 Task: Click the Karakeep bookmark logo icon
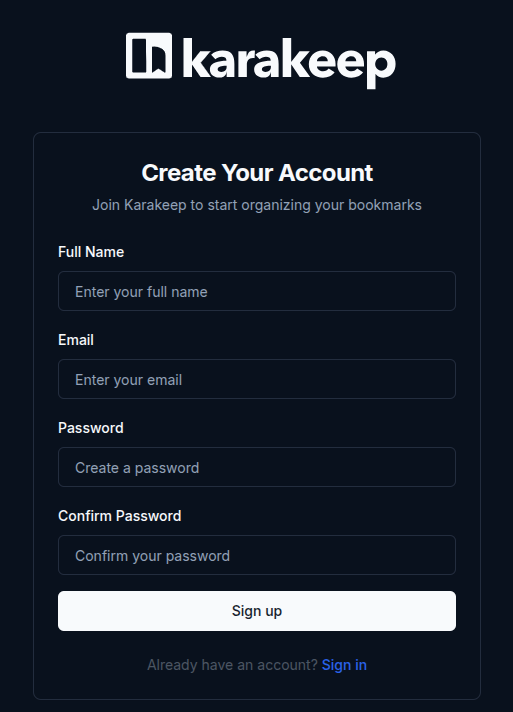[x=149, y=55]
